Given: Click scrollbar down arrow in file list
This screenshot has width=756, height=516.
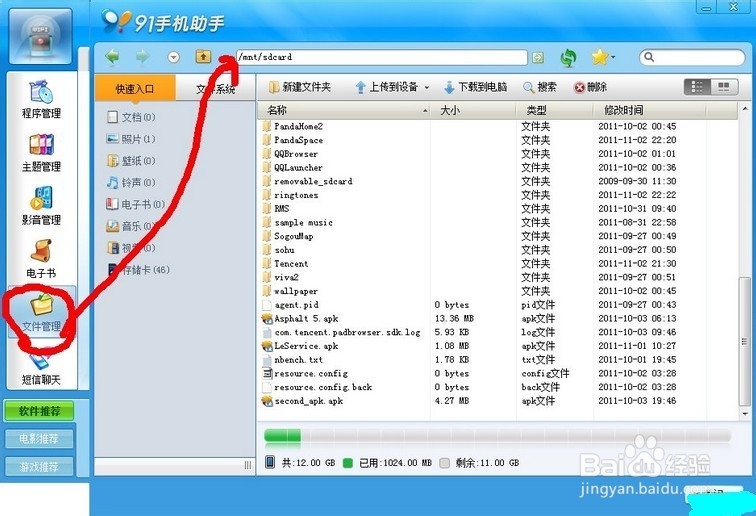Looking at the screenshot, I should (745, 414).
